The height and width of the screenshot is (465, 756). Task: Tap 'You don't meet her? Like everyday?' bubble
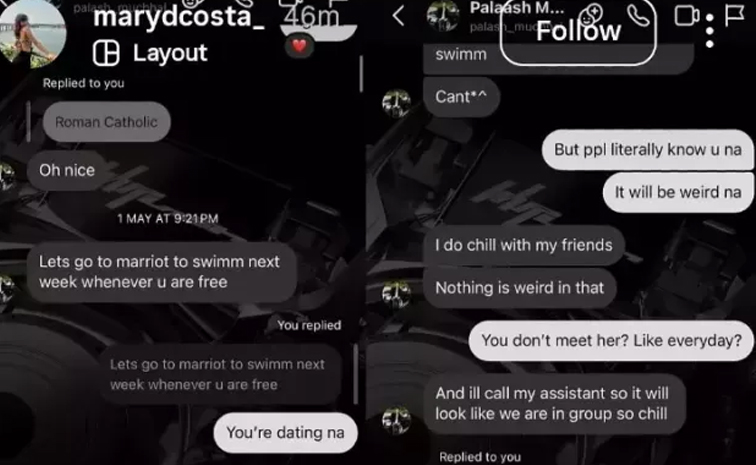[x=611, y=341]
